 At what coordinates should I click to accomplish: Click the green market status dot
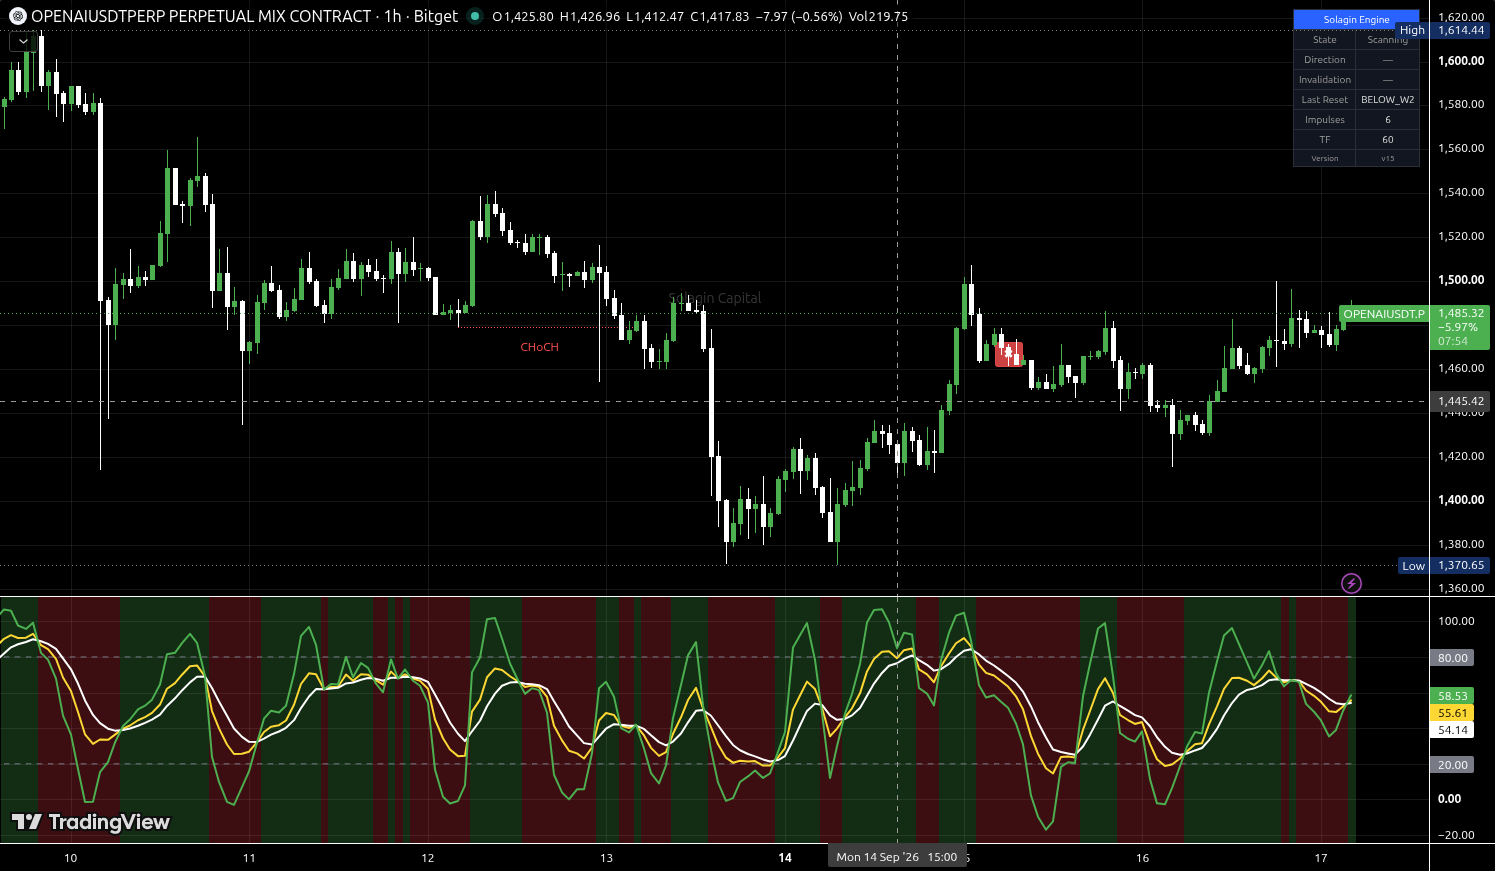[x=474, y=16]
